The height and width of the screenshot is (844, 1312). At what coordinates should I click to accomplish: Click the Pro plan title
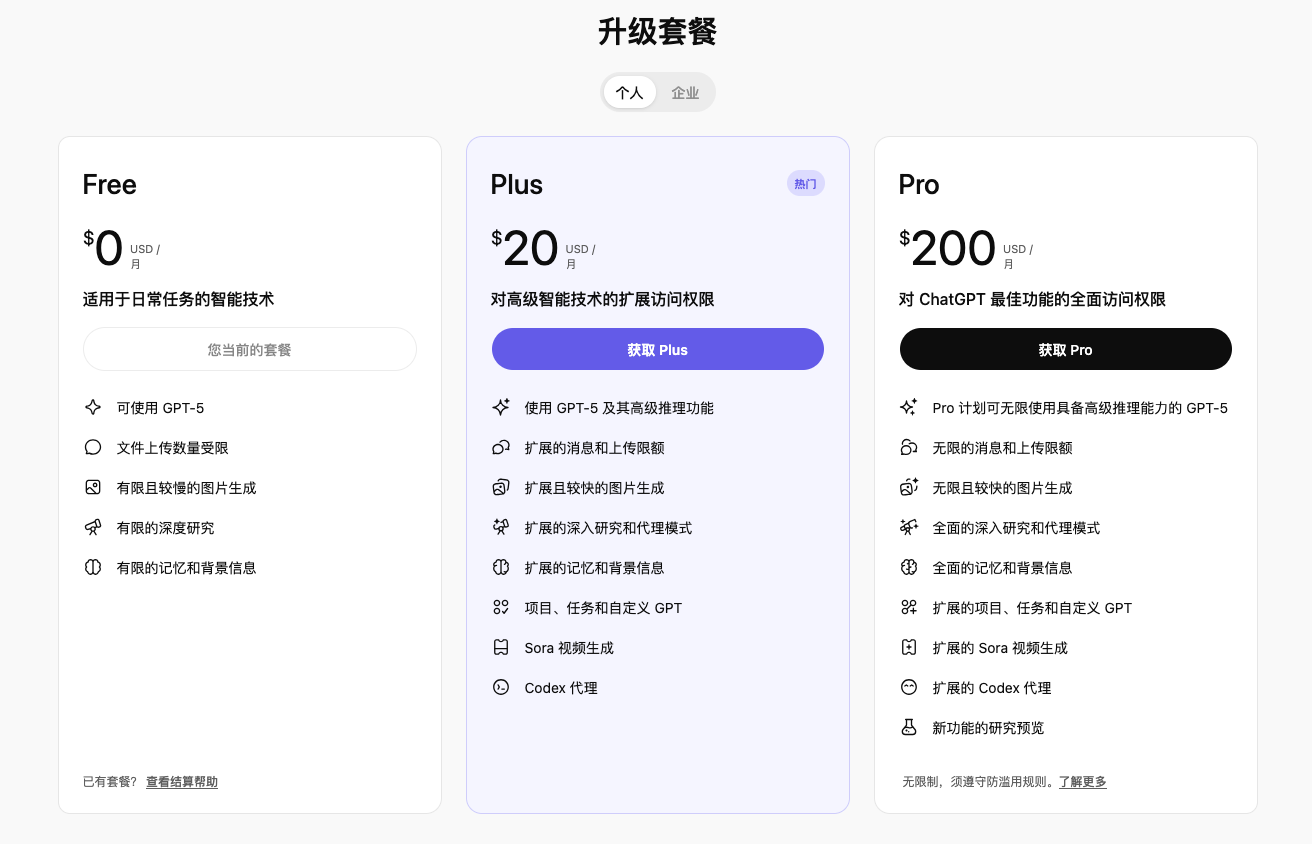tap(919, 185)
